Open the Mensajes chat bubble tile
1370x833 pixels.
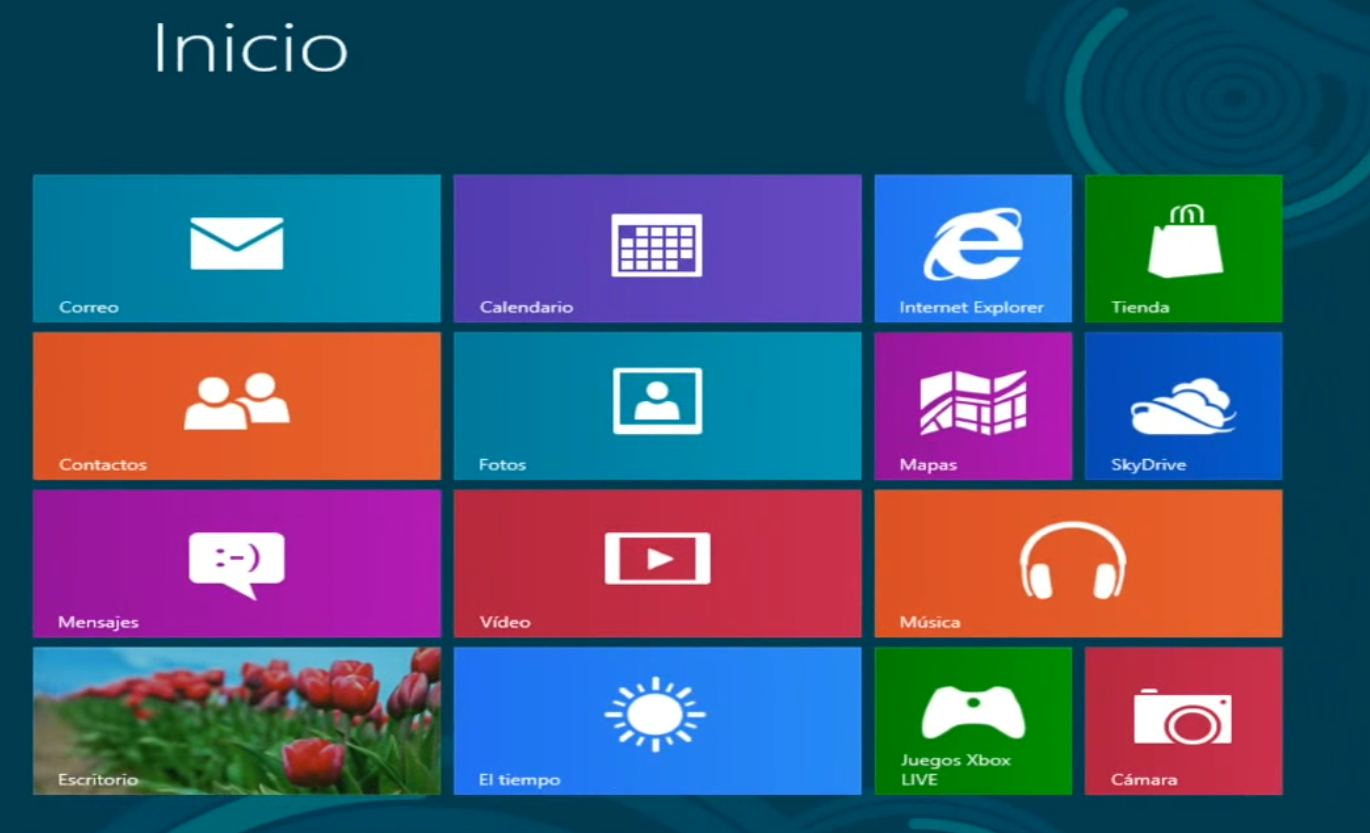237,563
